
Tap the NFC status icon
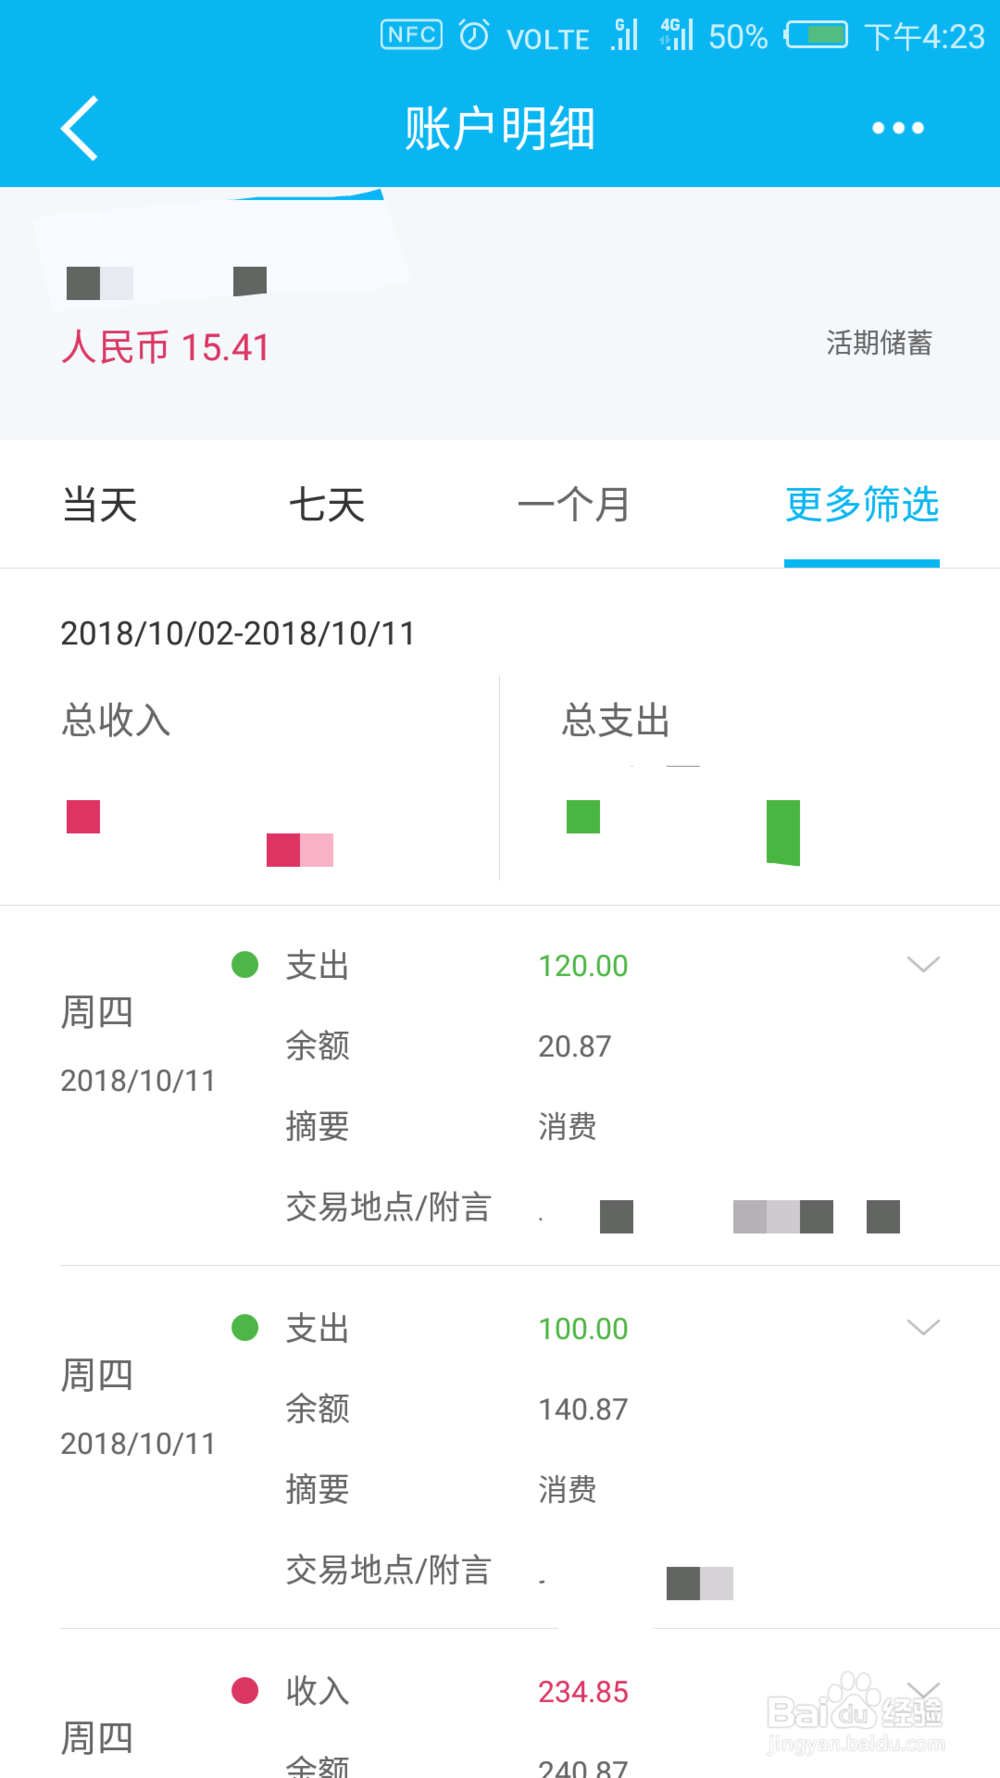[x=411, y=35]
